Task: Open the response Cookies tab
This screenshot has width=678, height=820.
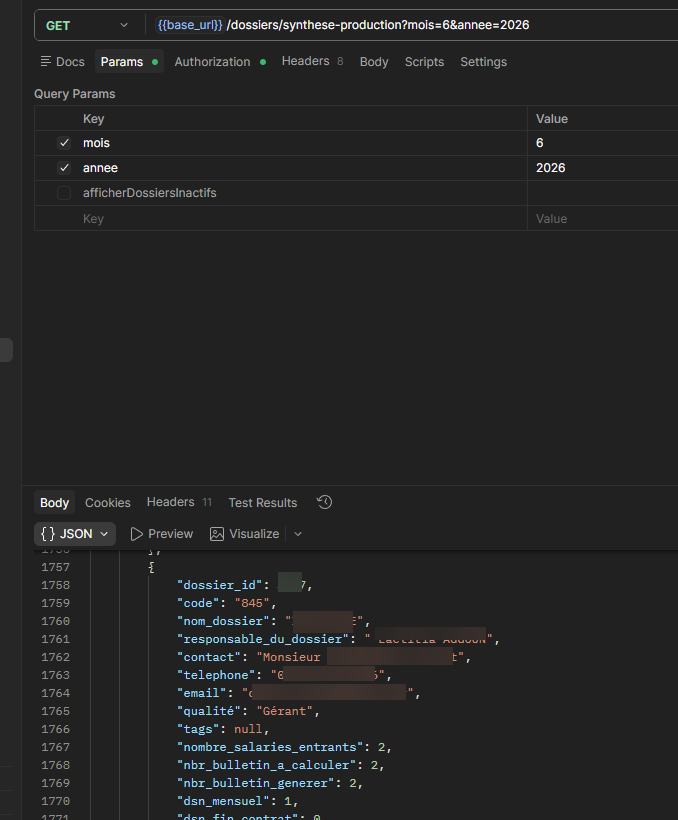Action: point(108,503)
